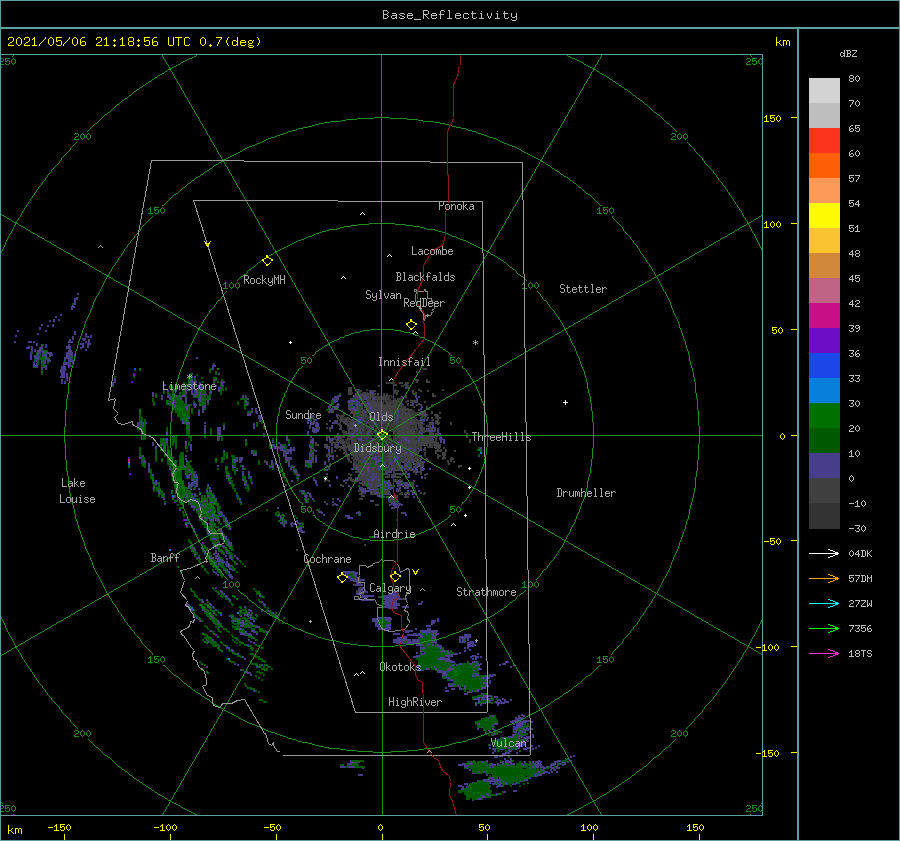Click the Airdrie label

coord(394,534)
